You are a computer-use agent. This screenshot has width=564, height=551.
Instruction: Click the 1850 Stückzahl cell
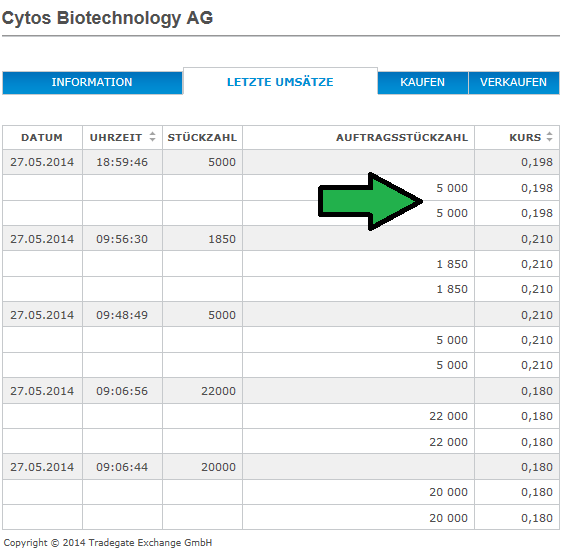point(202,239)
